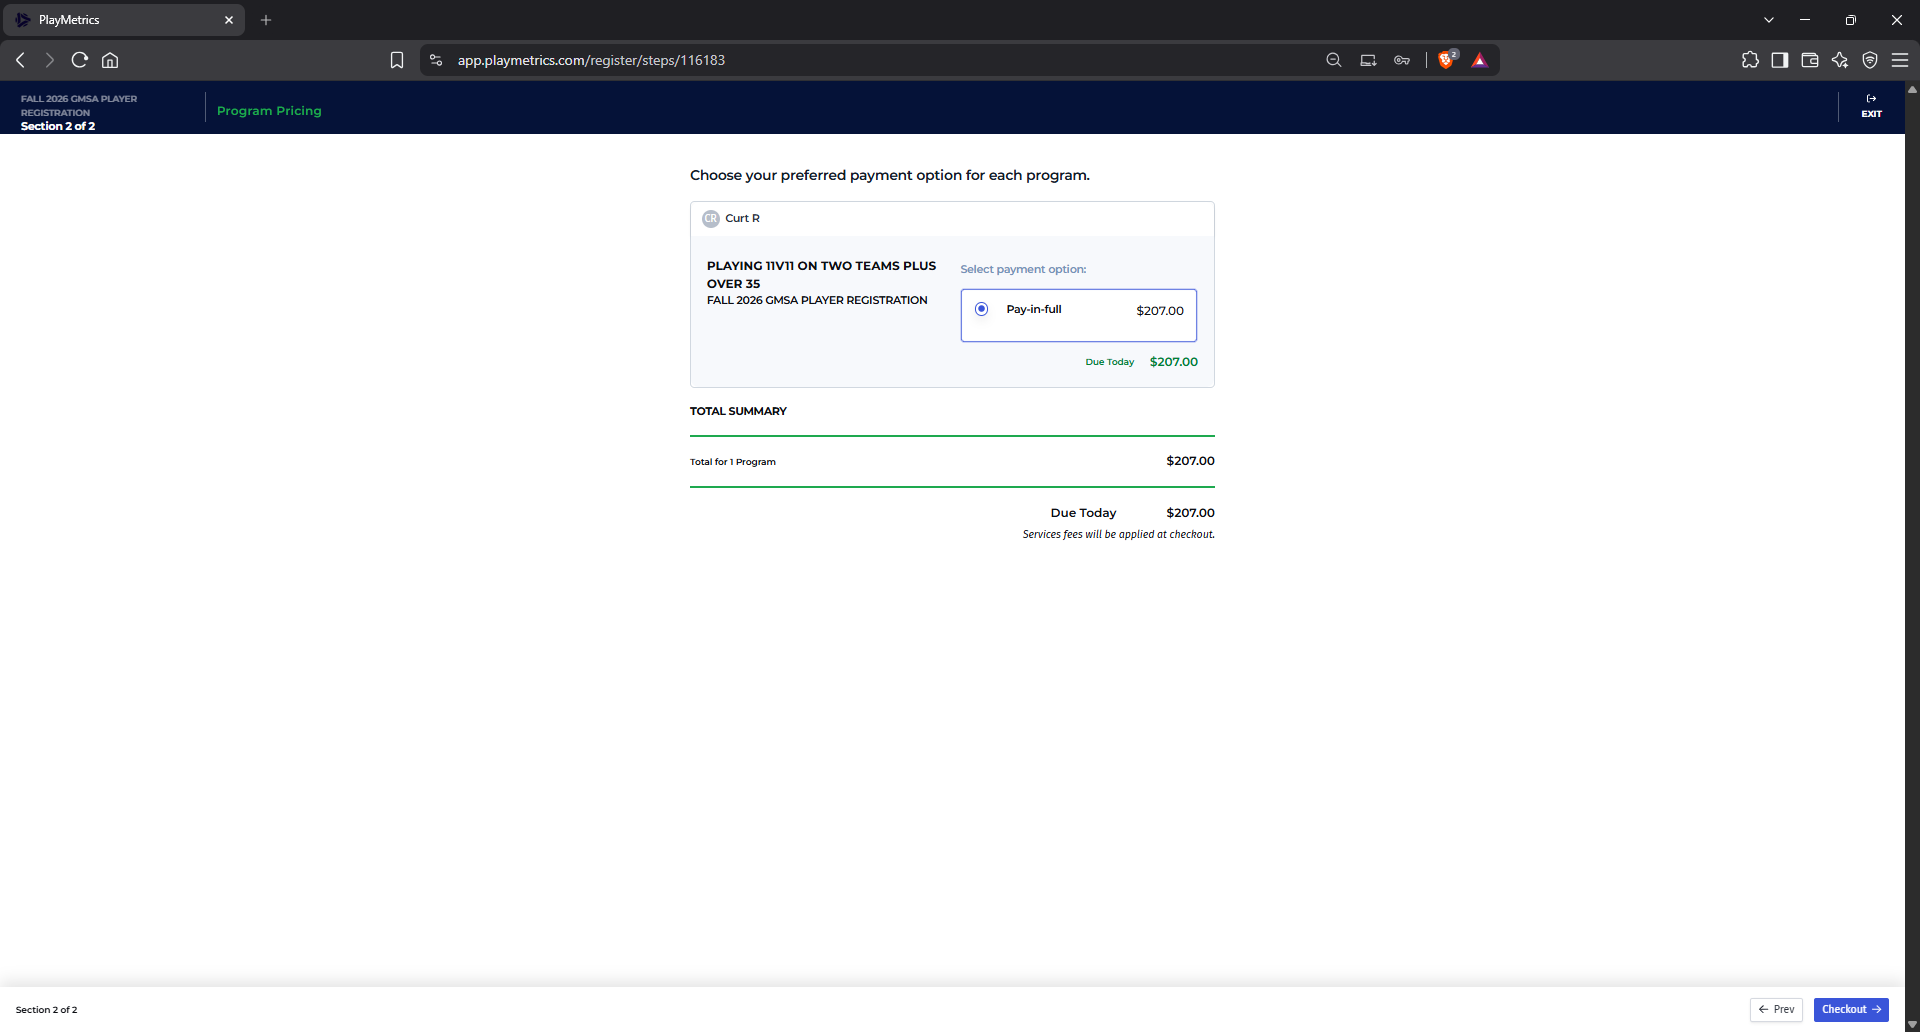Click the cast/install screen icon in address bar
Screen dimensions: 1920x1032
coord(1368,60)
